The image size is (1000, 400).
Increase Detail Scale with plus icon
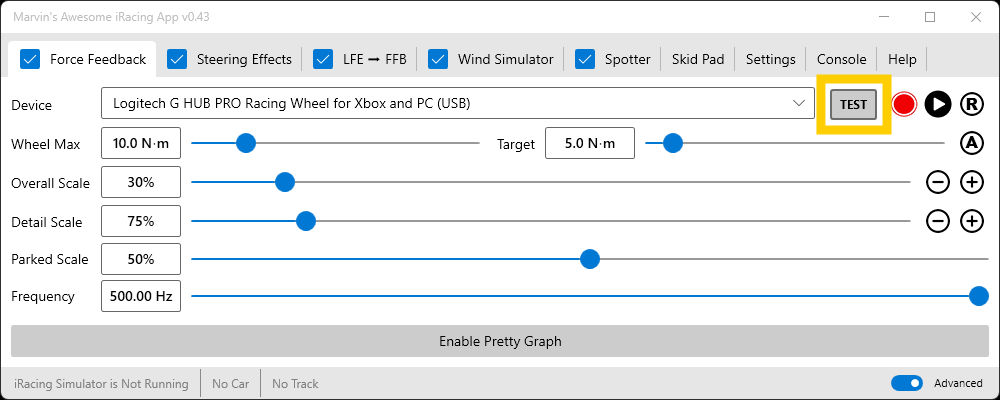(972, 221)
